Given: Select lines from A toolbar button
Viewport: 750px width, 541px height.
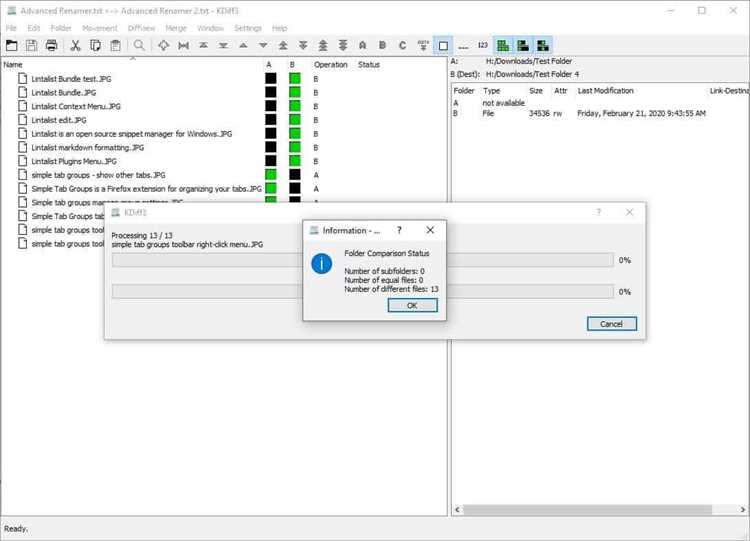Looking at the screenshot, I should click(363, 45).
